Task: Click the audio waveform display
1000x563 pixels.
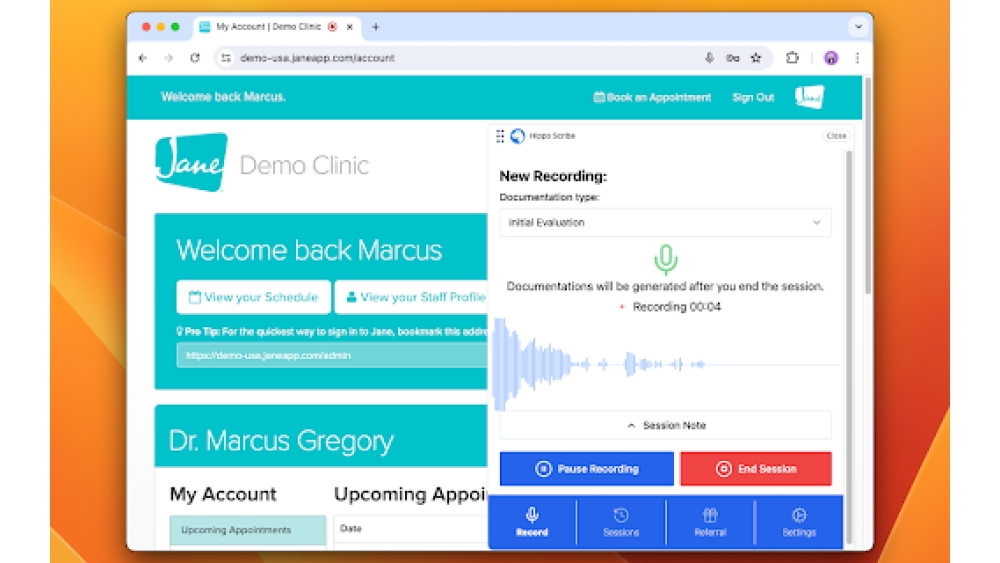Action: pyautogui.click(x=666, y=364)
